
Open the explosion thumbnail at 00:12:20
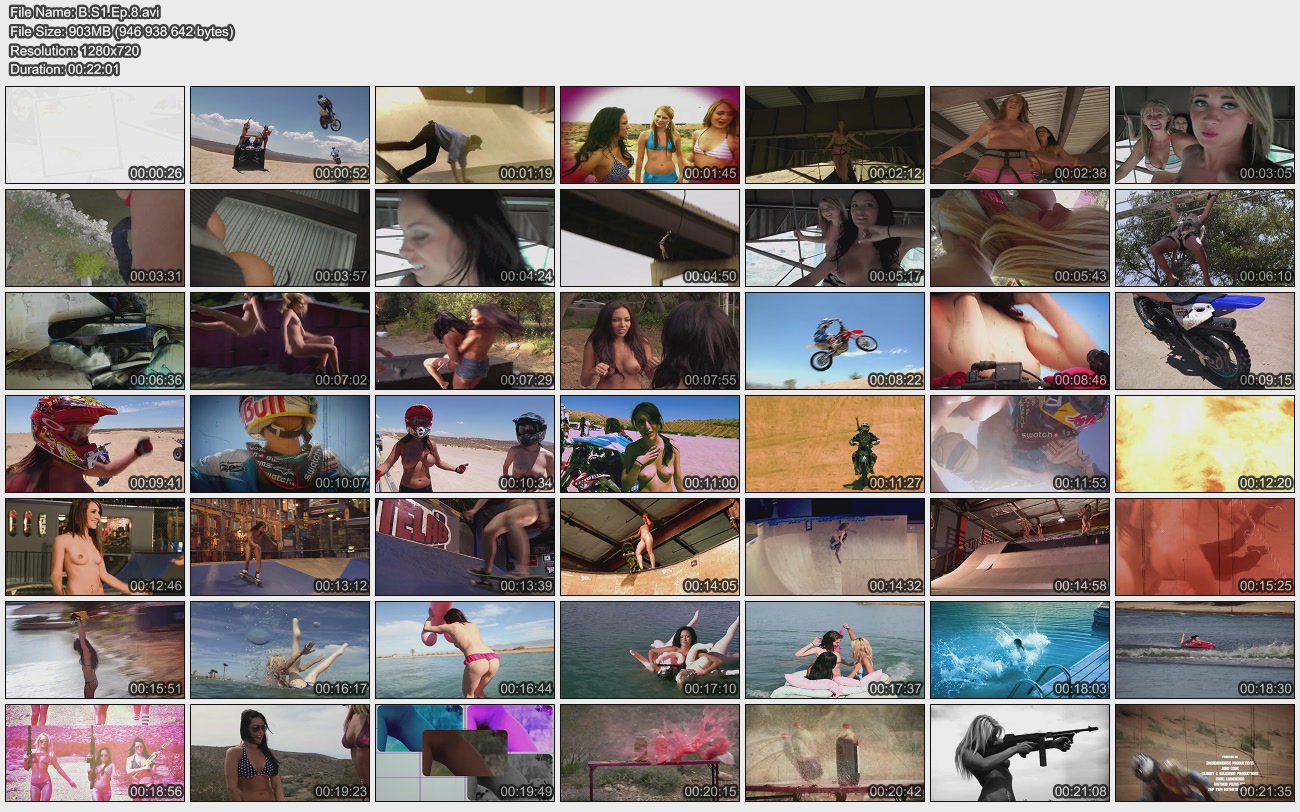pyautogui.click(x=1205, y=443)
